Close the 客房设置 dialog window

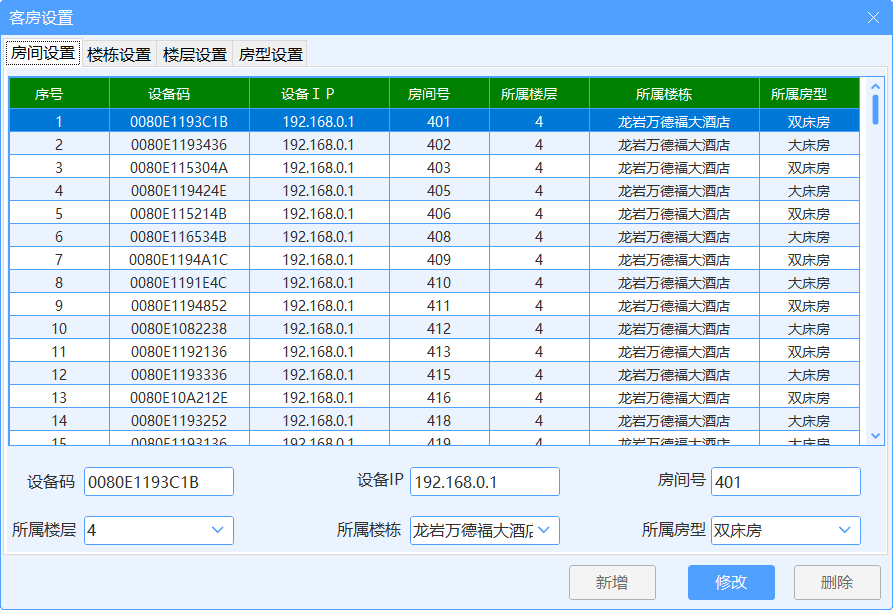pyautogui.click(x=872, y=17)
